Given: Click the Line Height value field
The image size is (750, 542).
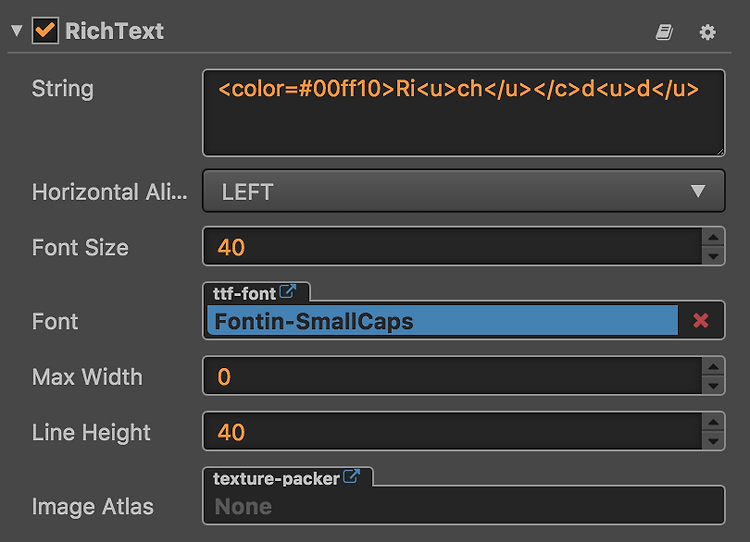Looking at the screenshot, I should click(452, 432).
